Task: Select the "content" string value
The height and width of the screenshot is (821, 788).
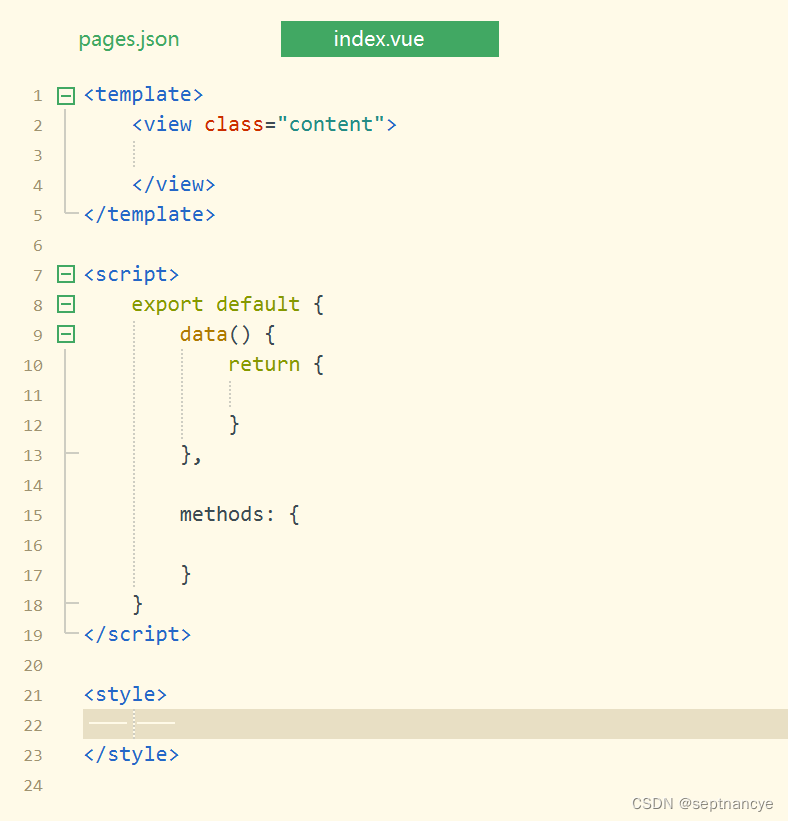Action: click(331, 125)
